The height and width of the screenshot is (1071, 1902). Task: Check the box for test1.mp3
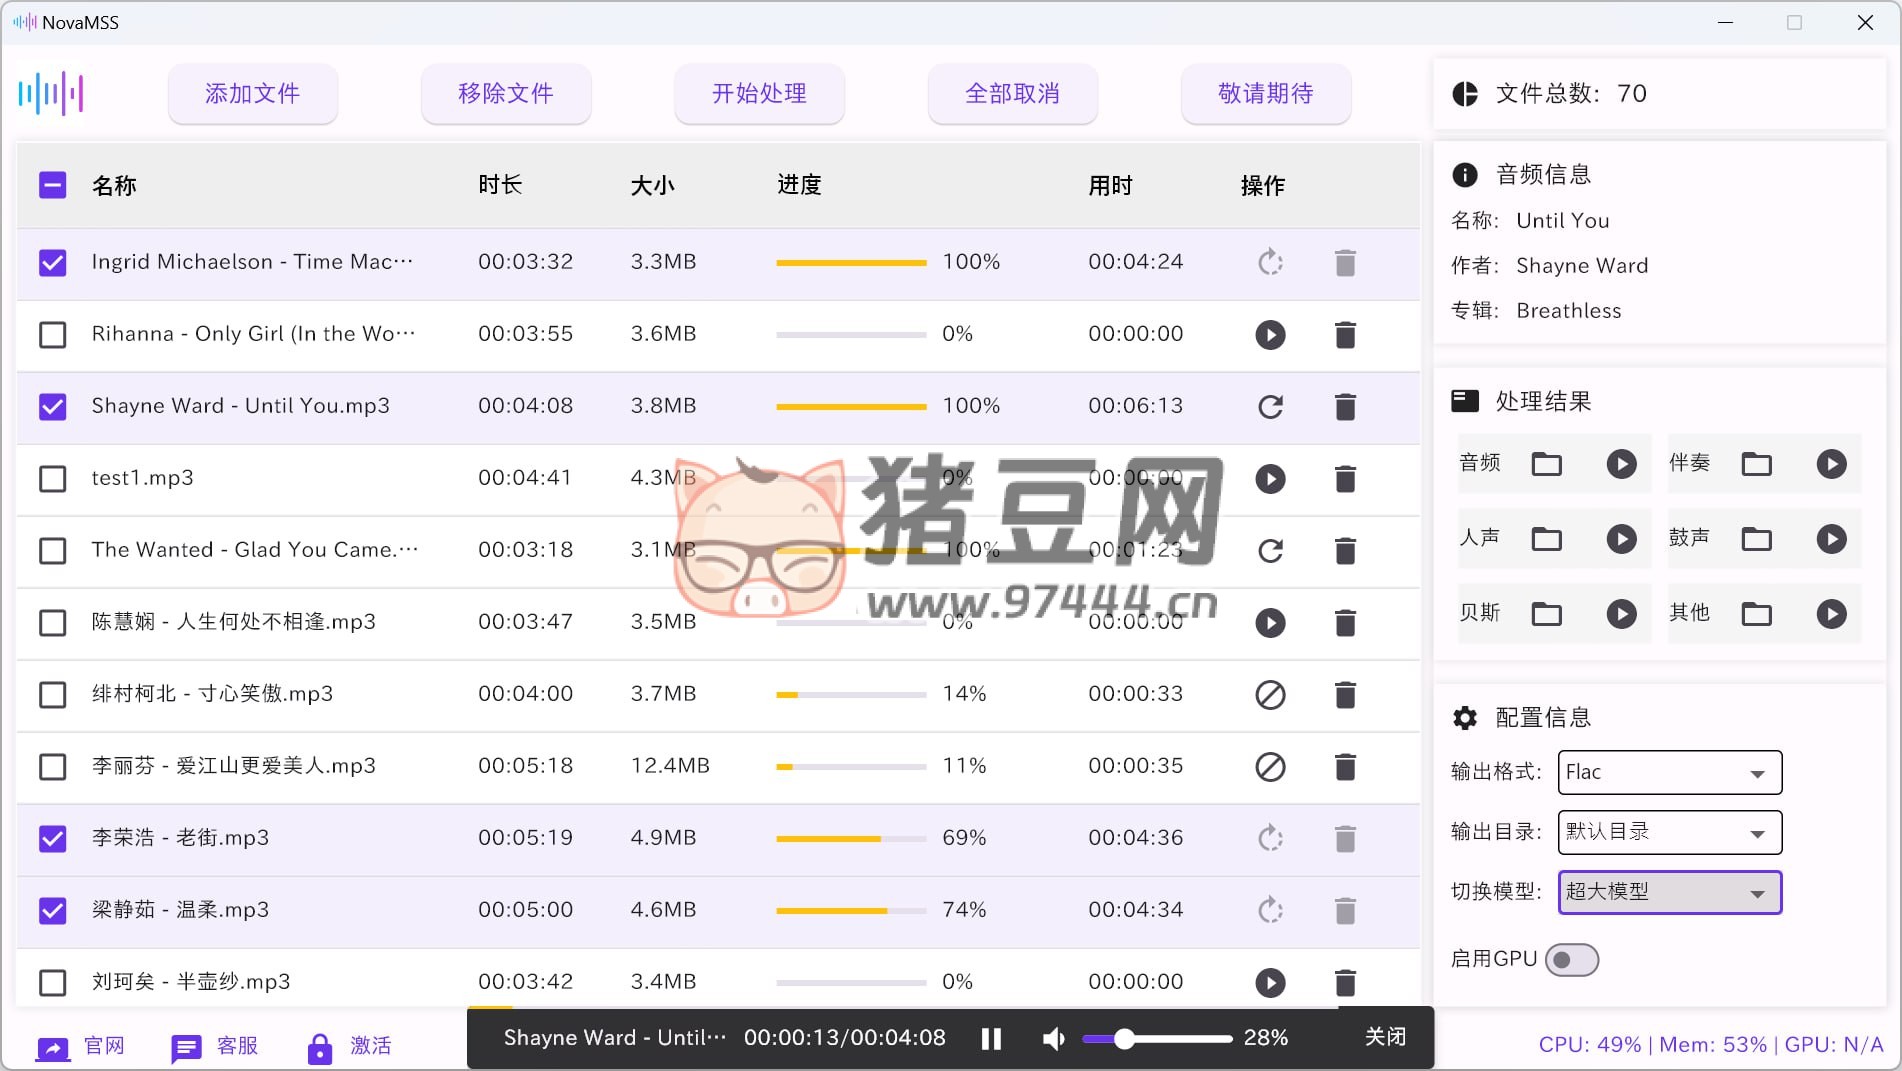(x=52, y=479)
